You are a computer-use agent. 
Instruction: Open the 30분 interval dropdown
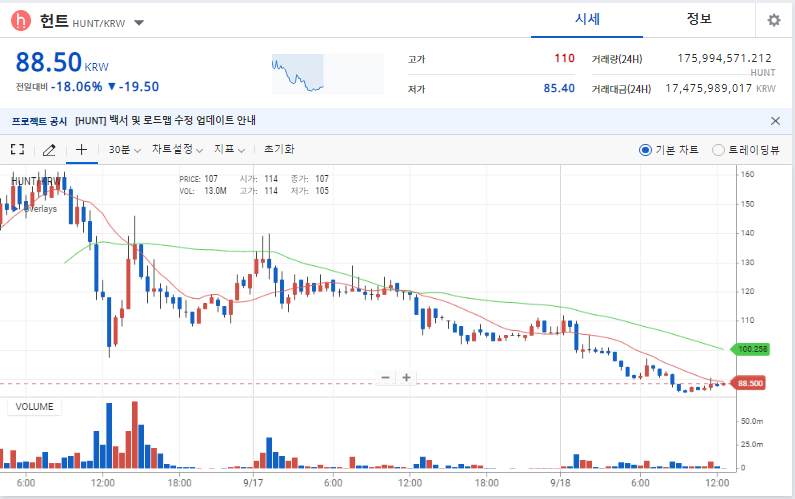(x=124, y=150)
